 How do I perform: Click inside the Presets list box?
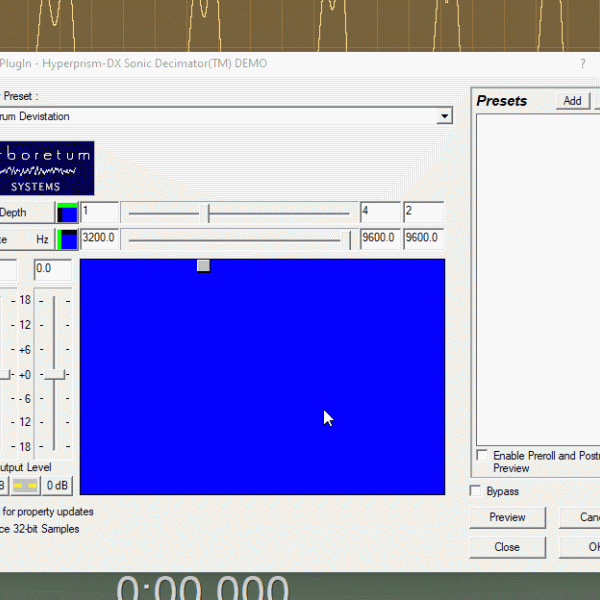[538, 279]
